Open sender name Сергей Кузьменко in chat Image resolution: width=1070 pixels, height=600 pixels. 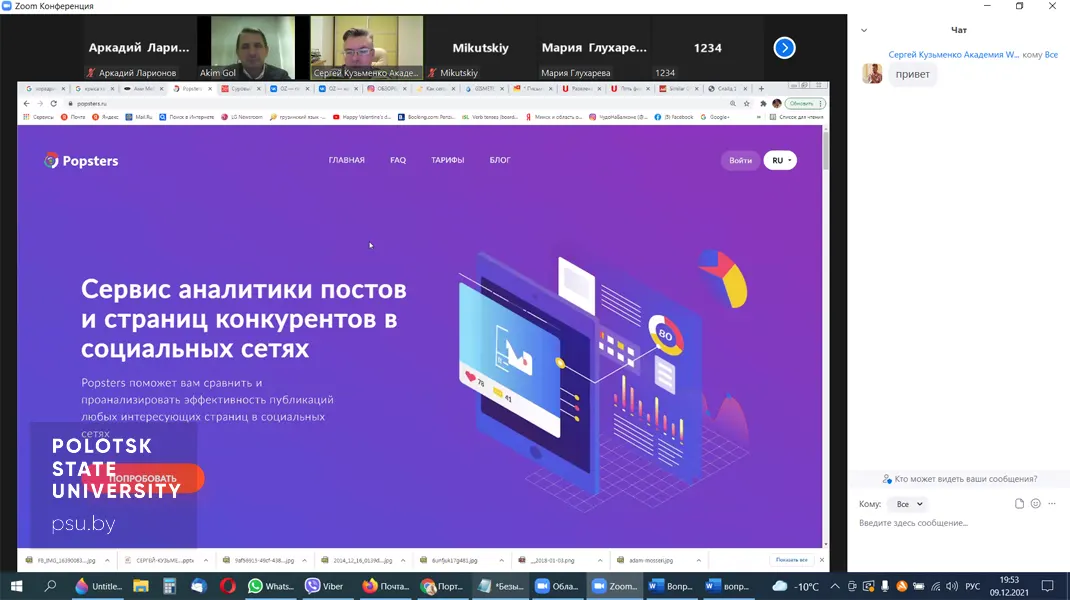(x=953, y=55)
